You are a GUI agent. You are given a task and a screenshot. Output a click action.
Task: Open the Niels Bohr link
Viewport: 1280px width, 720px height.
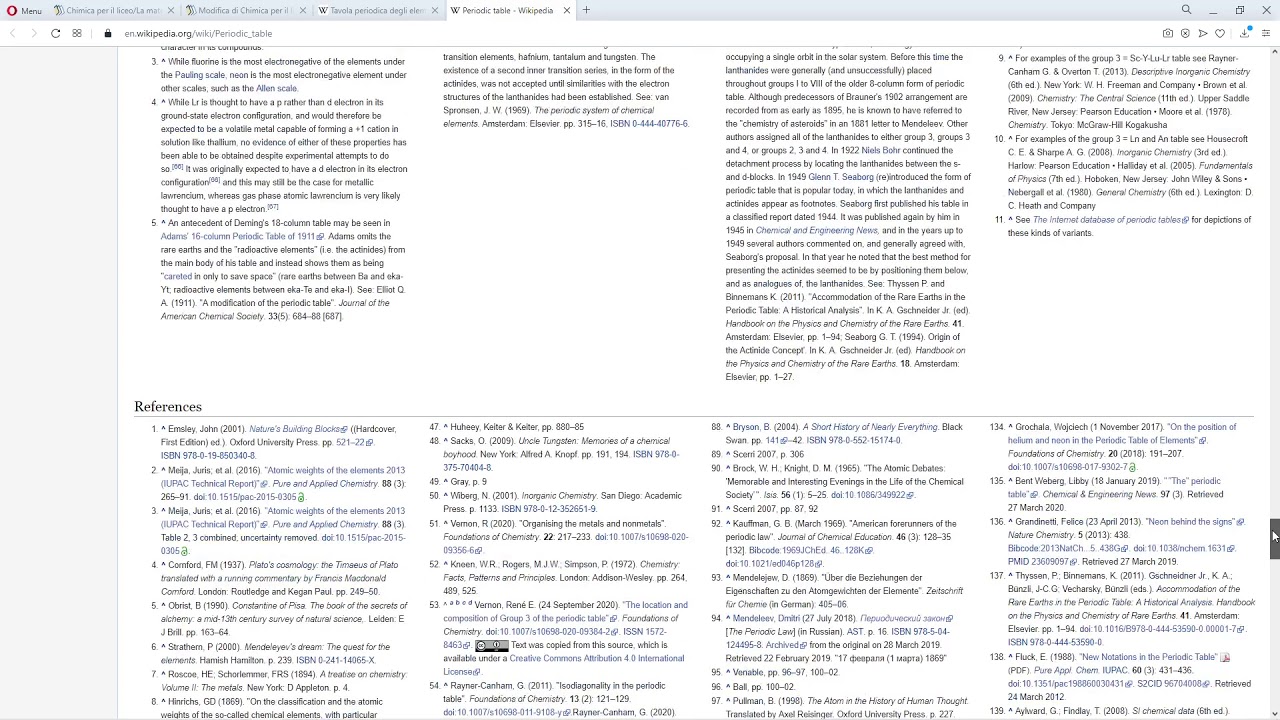click(881, 150)
